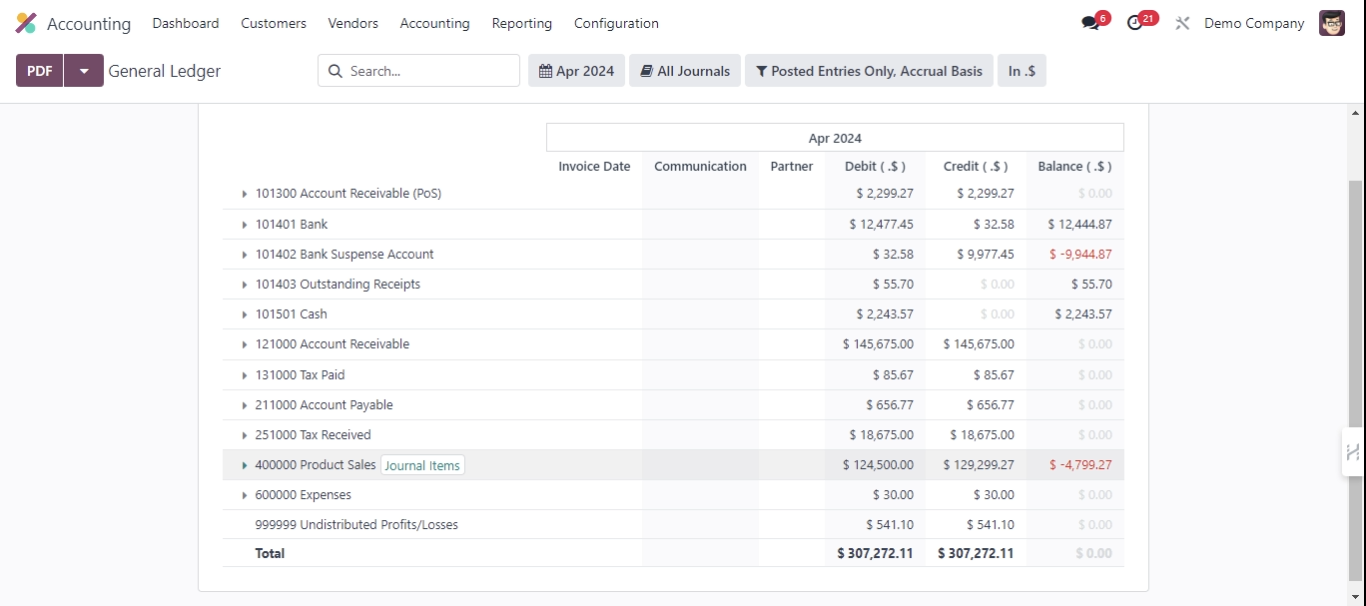Open the Configuration menu

[x=615, y=23]
